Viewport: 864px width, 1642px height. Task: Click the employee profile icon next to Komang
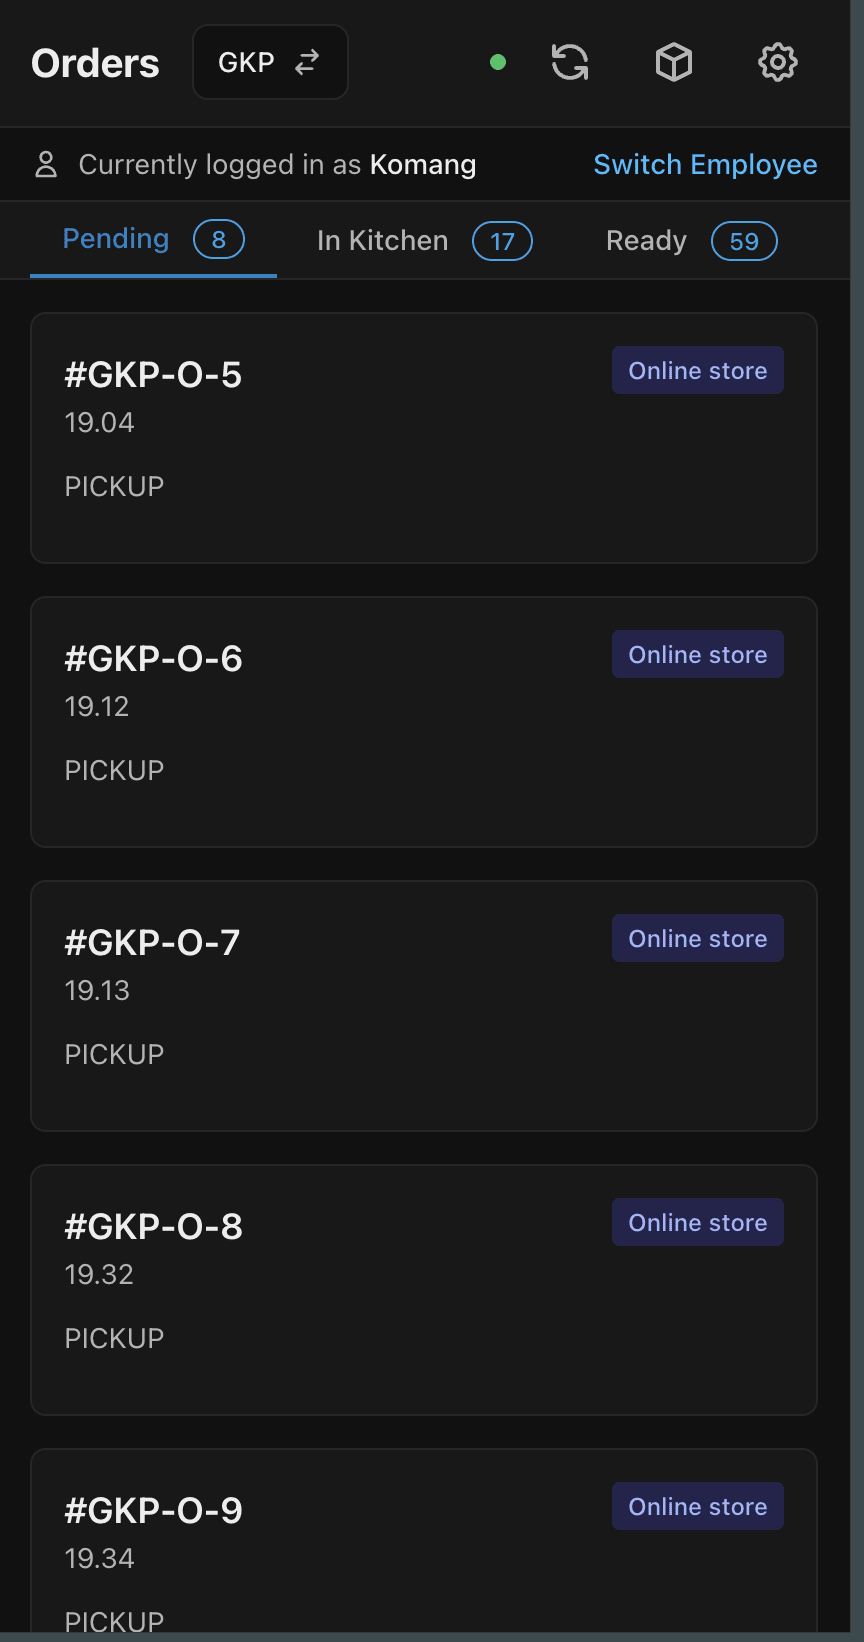pos(46,164)
